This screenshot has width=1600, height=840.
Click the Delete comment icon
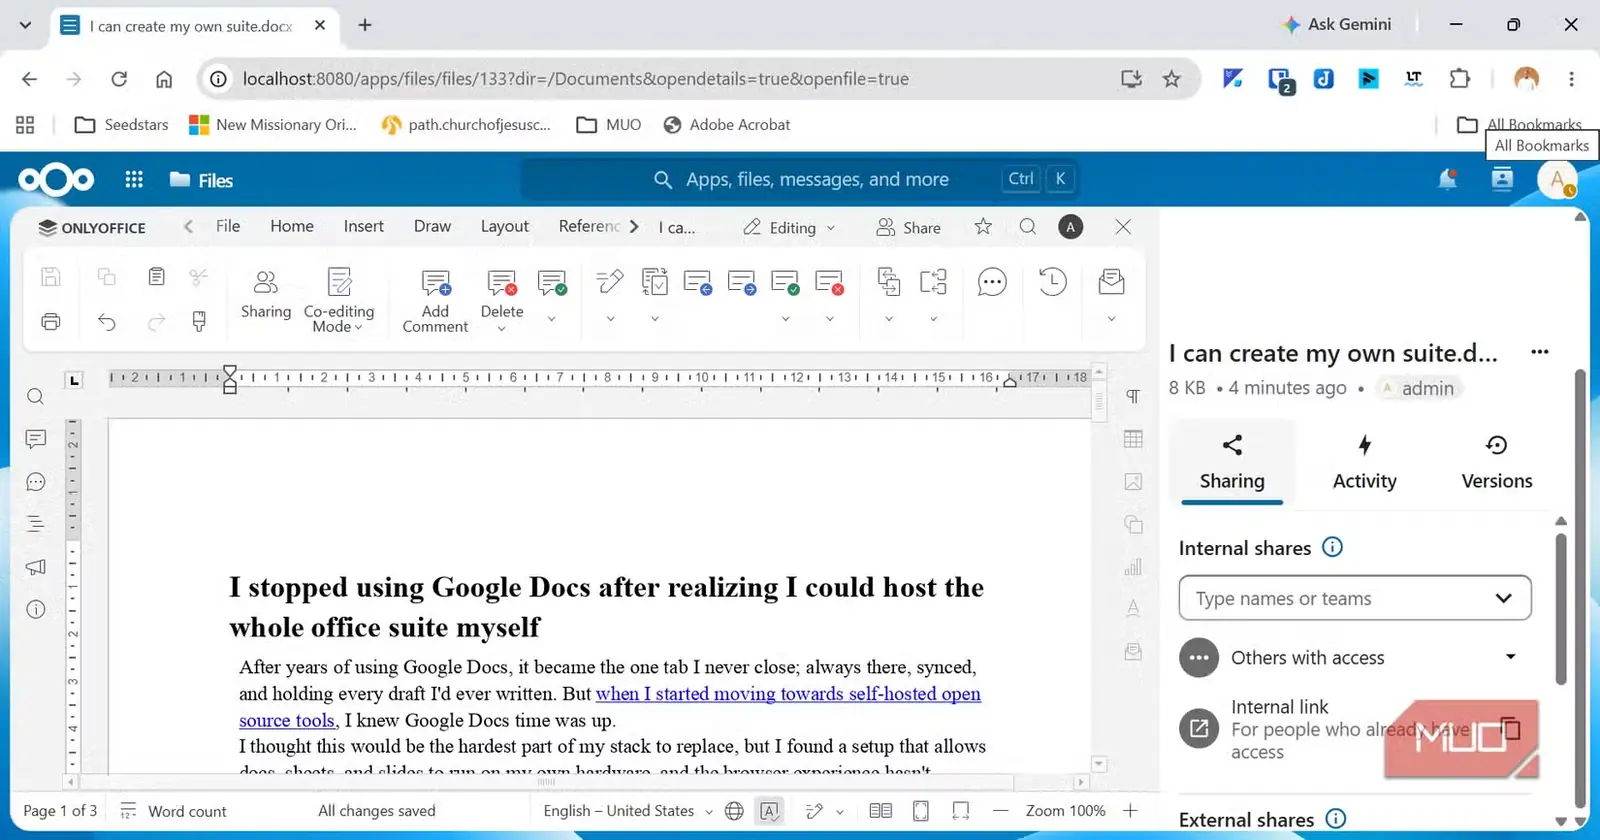click(501, 283)
